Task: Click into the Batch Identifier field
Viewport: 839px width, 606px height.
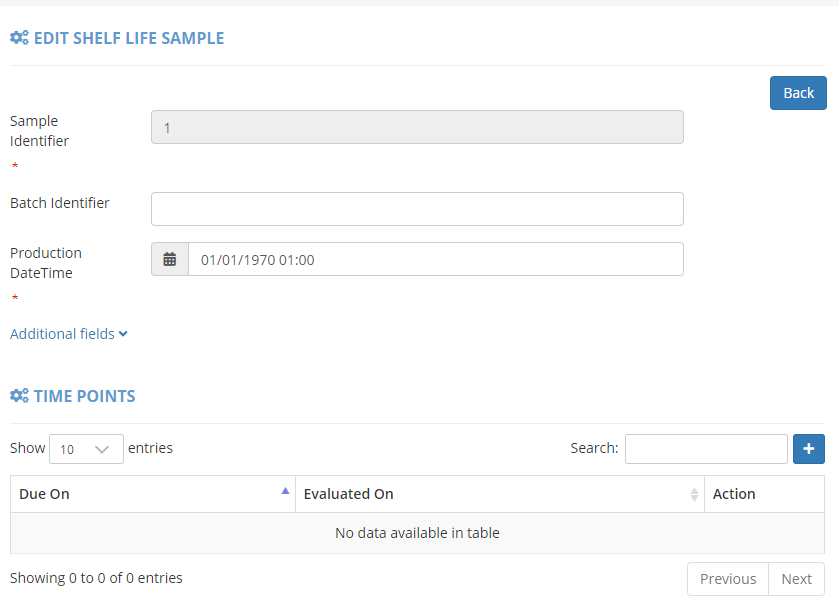Action: click(x=417, y=209)
